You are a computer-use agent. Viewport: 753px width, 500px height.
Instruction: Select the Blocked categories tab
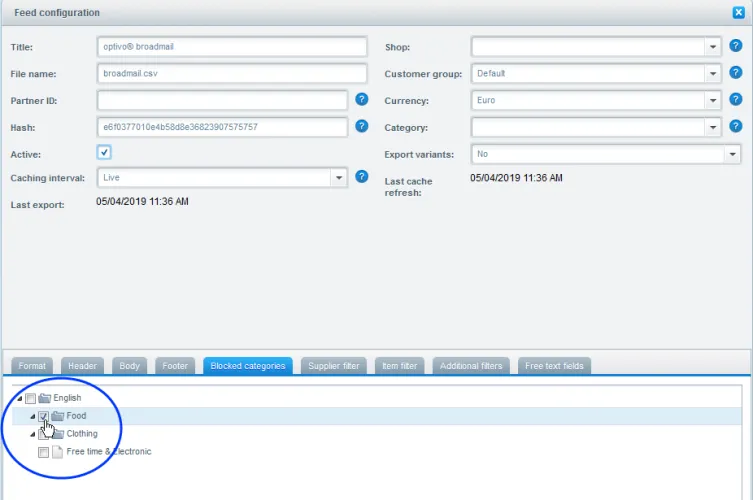pos(248,366)
